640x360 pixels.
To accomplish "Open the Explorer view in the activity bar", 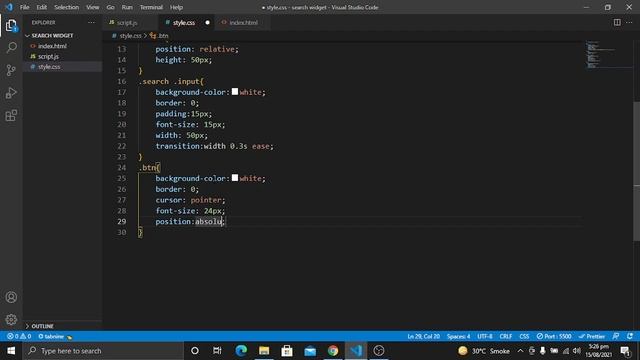I will (x=11, y=26).
